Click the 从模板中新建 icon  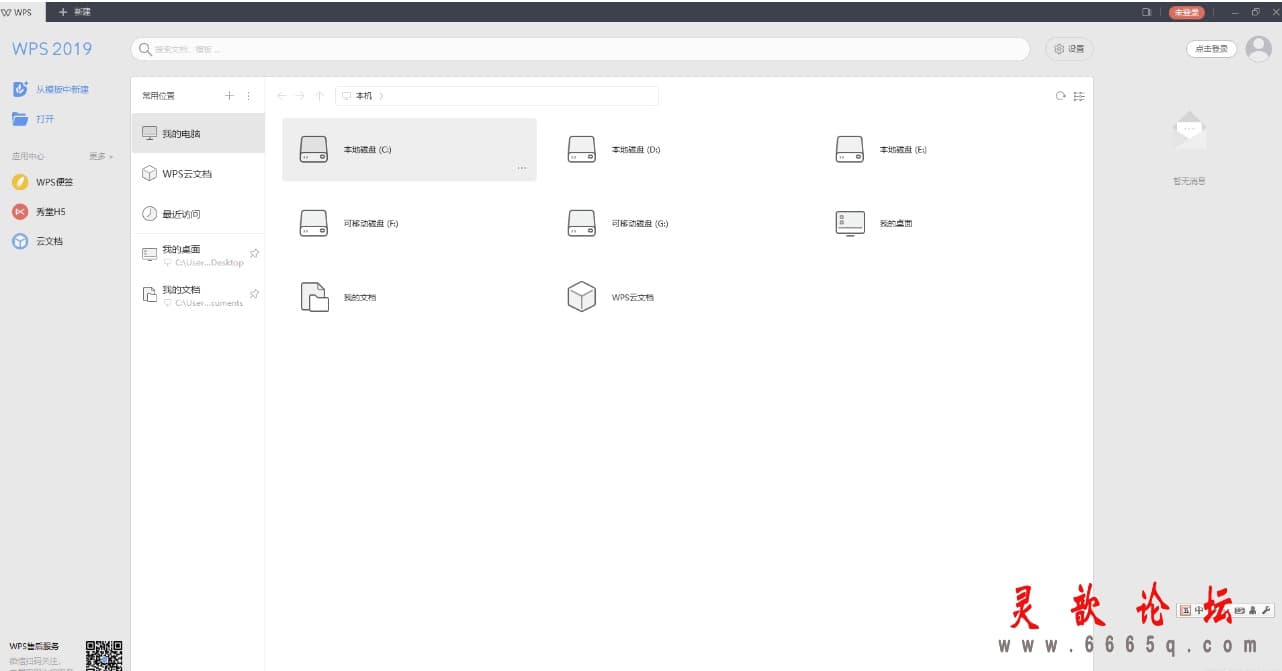pos(20,89)
